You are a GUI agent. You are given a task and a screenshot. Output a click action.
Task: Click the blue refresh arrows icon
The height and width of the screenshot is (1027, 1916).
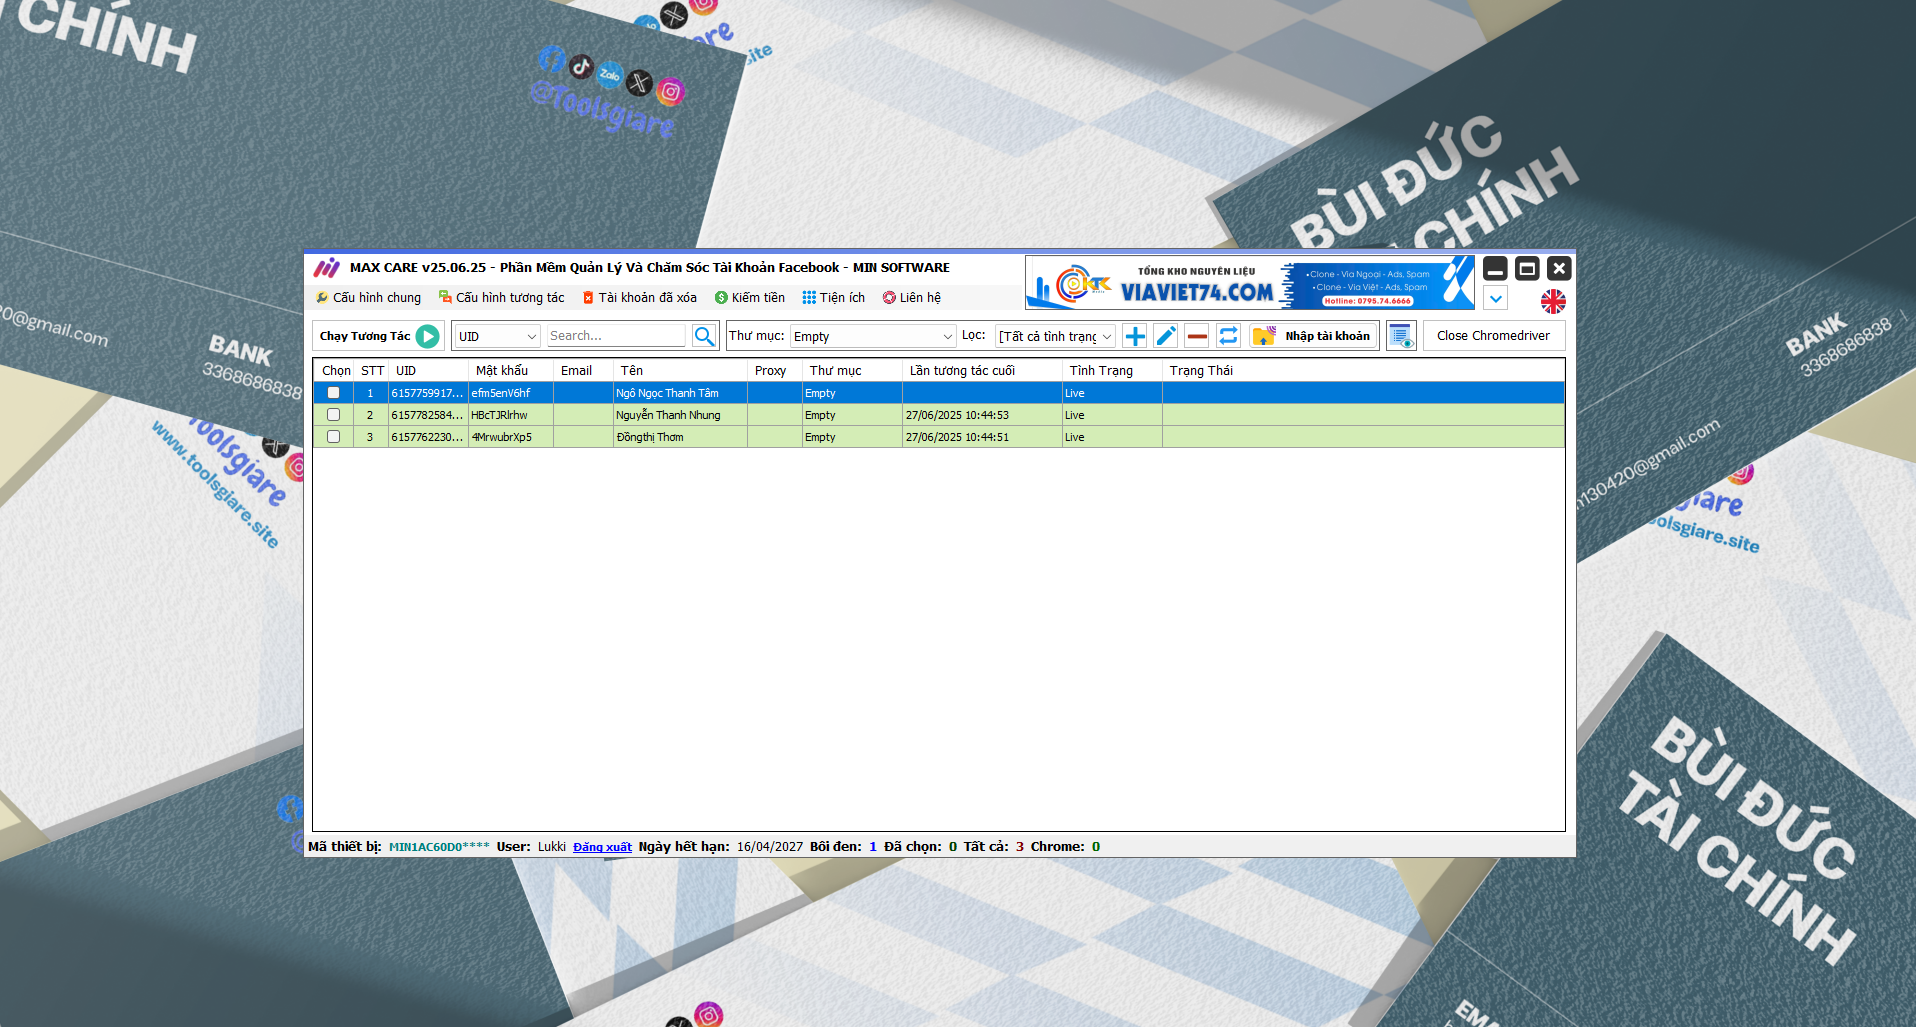click(1228, 336)
